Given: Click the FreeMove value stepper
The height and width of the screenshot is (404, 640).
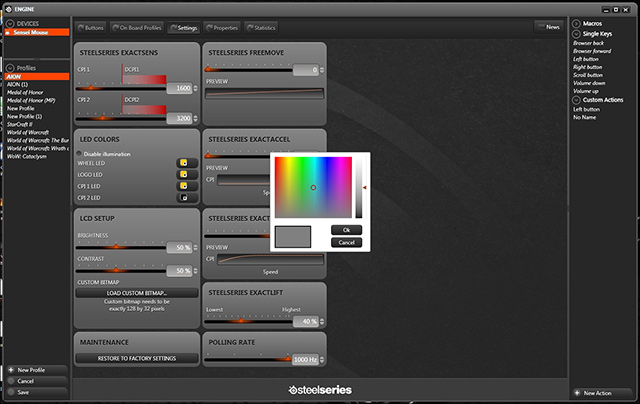Looking at the screenshot, I should pyautogui.click(x=322, y=70).
